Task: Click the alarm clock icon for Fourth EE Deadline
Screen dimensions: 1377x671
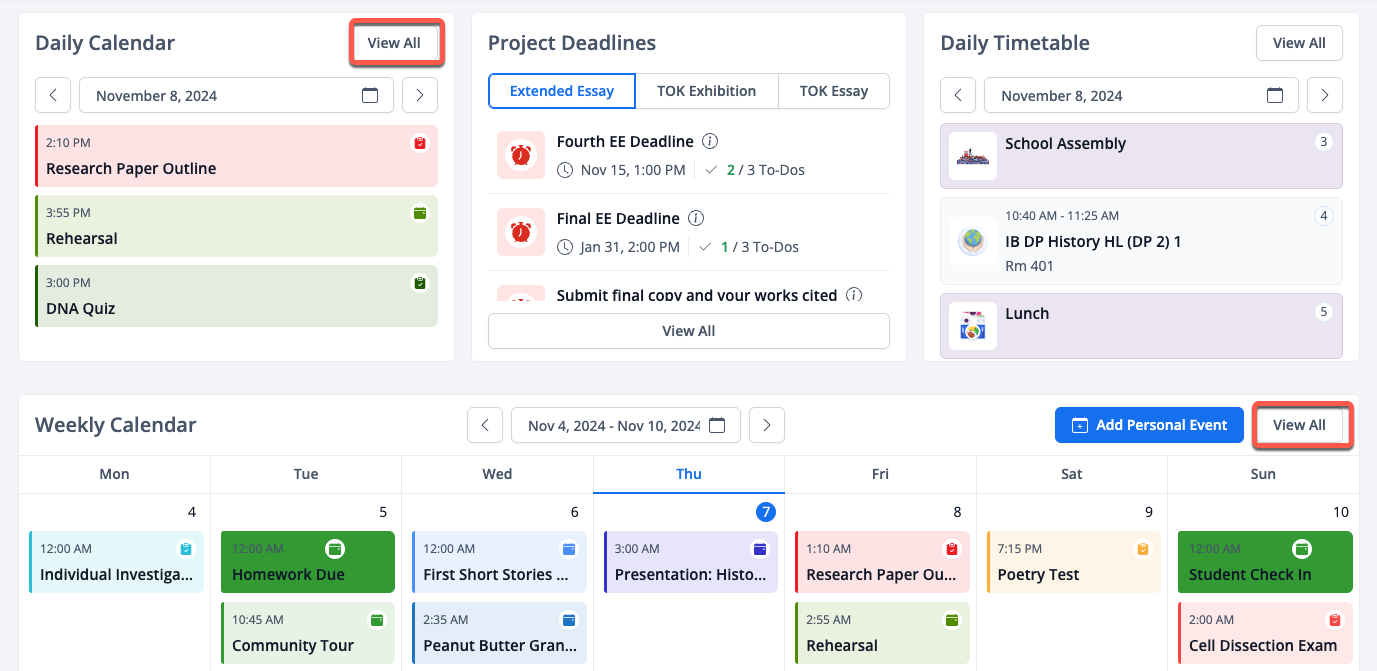Action: (x=520, y=155)
